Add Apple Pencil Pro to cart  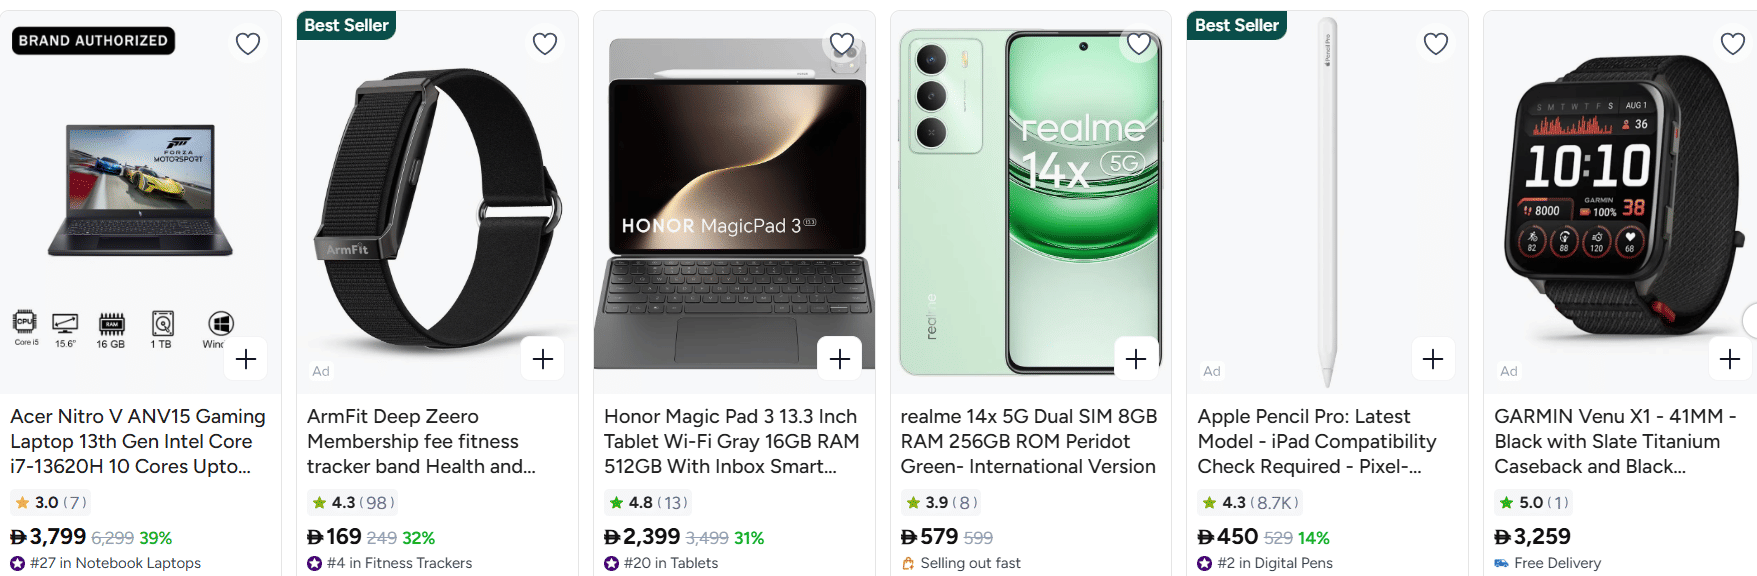click(1433, 359)
